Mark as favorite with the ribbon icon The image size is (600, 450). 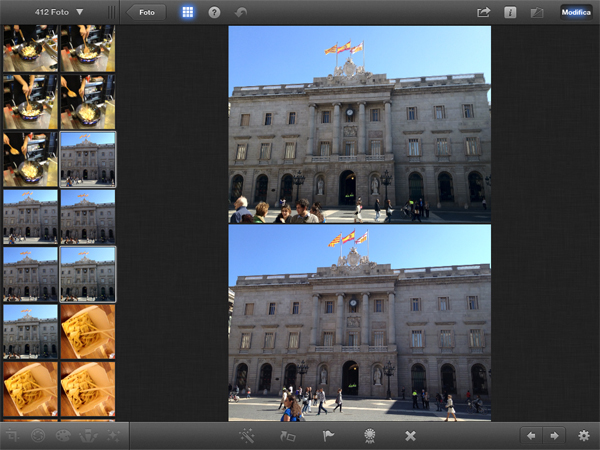pos(369,435)
